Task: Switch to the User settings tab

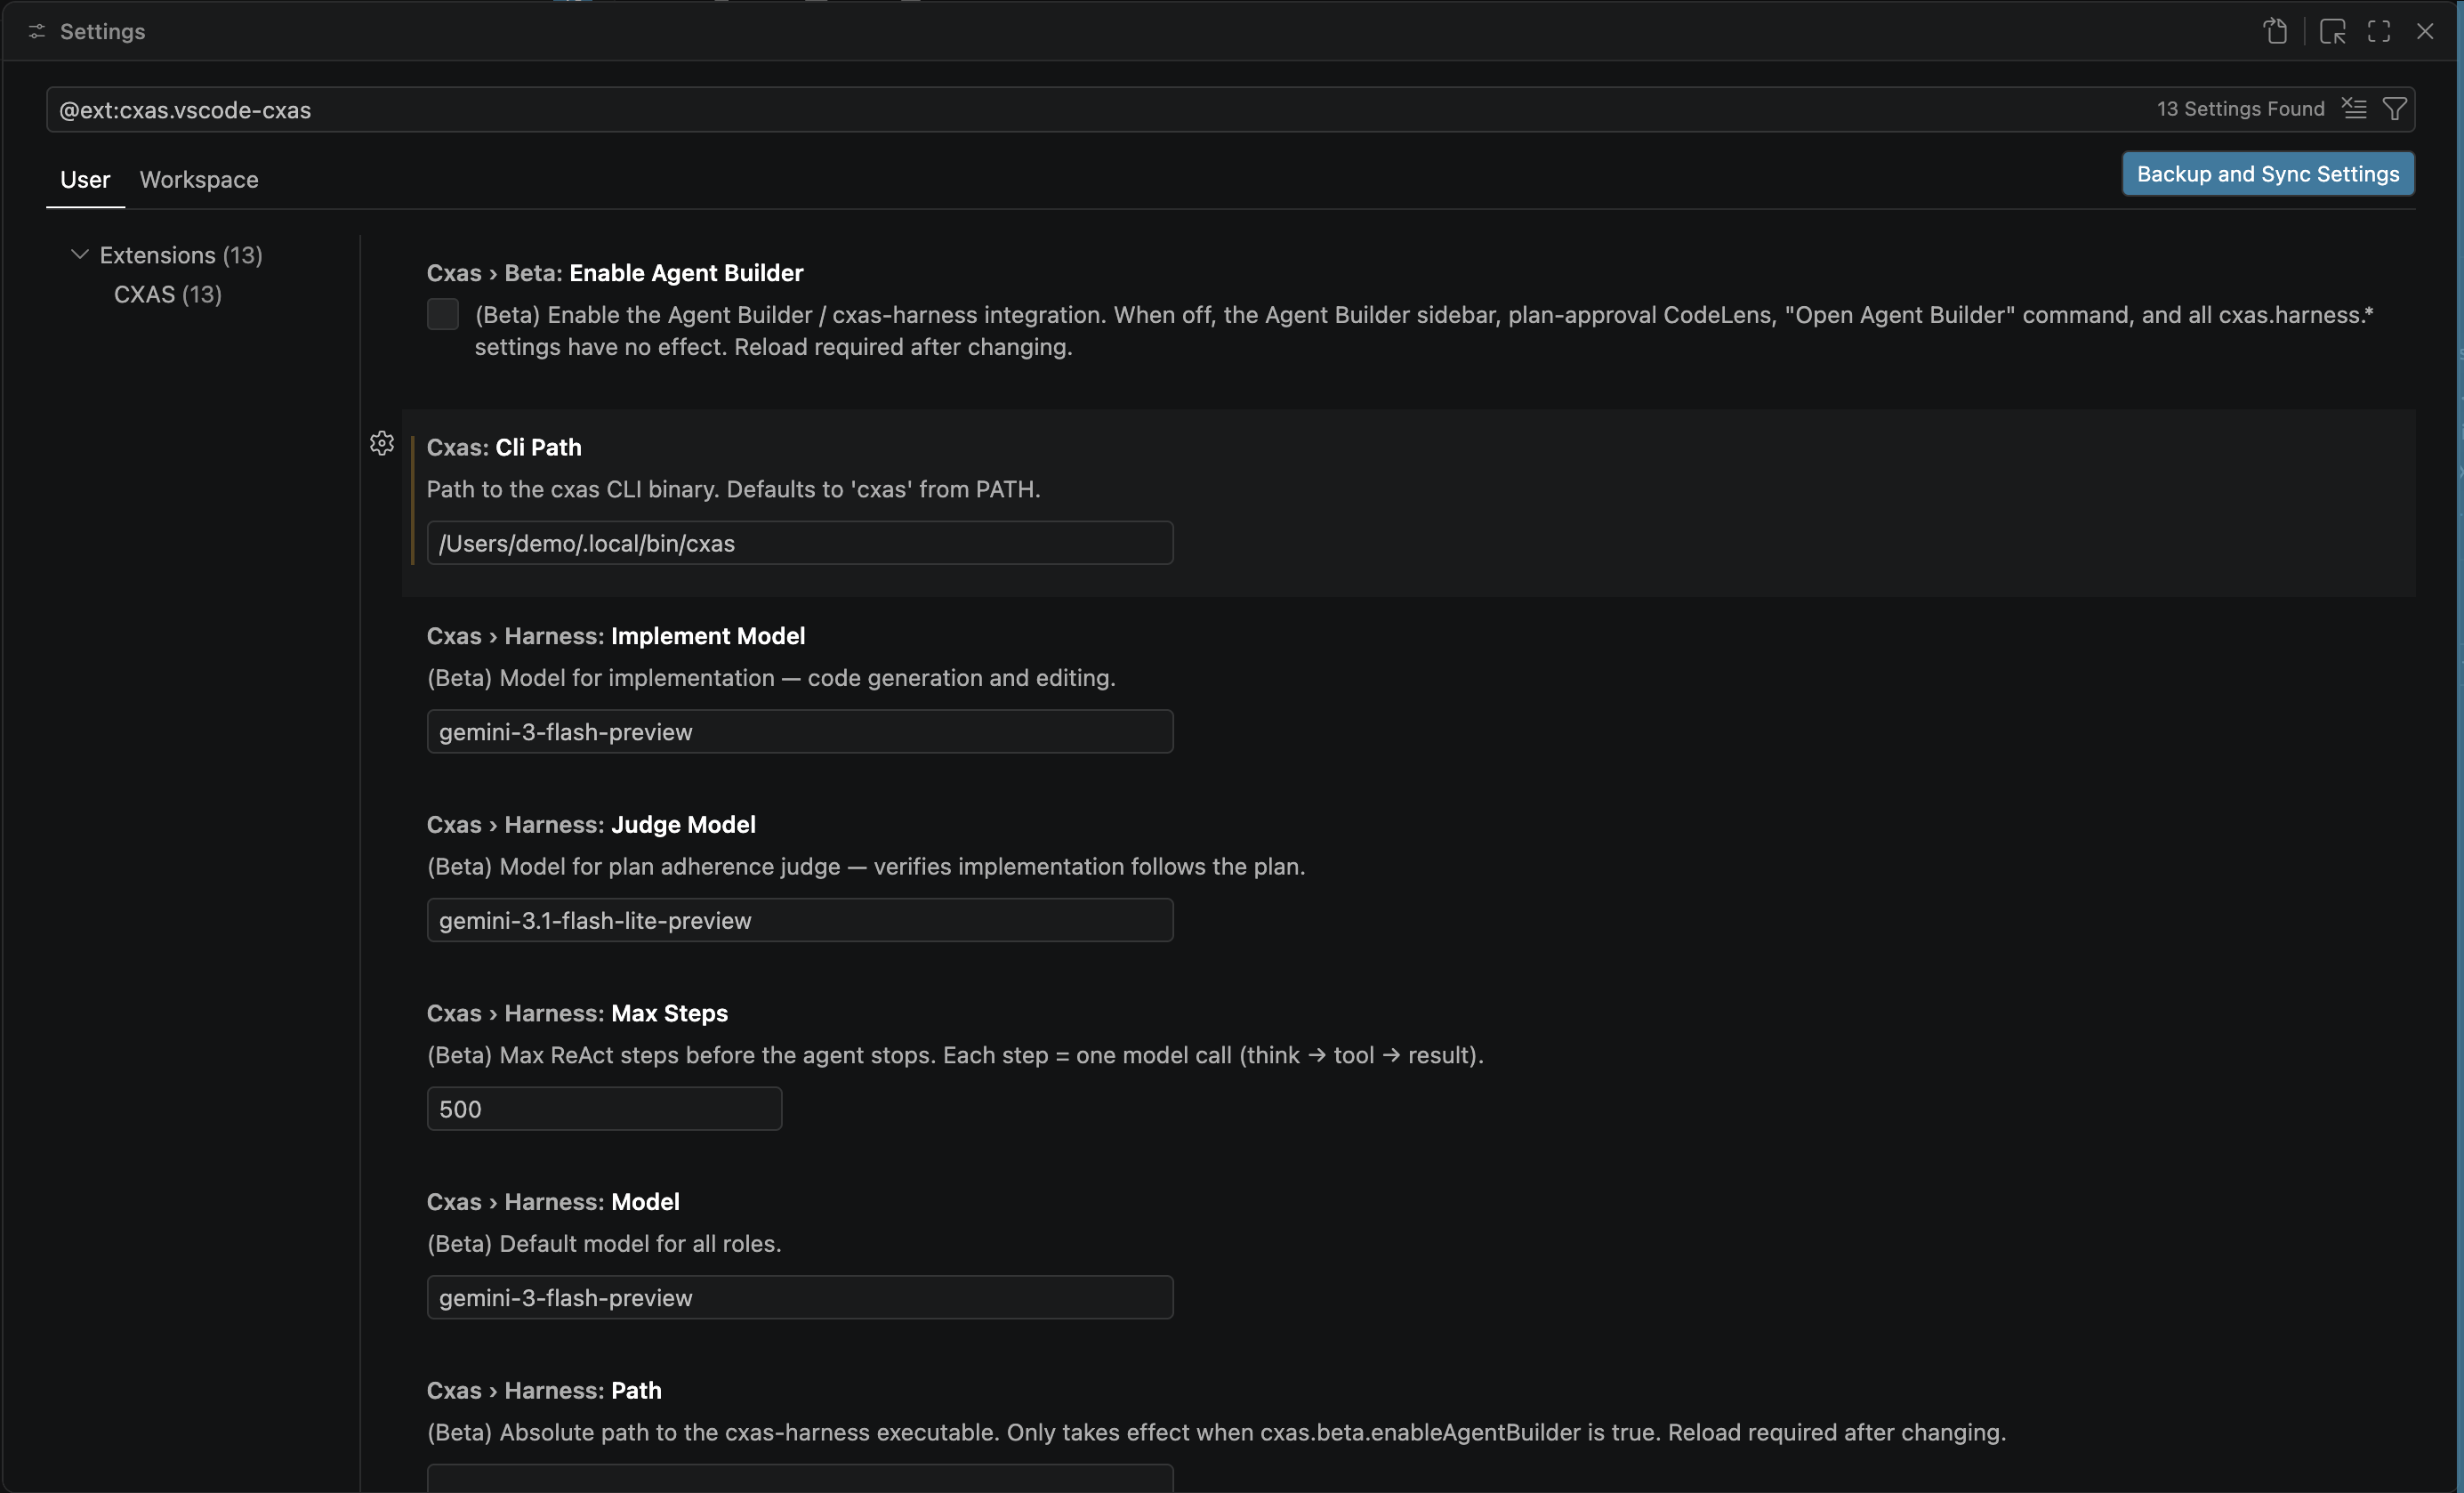Action: click(x=85, y=179)
